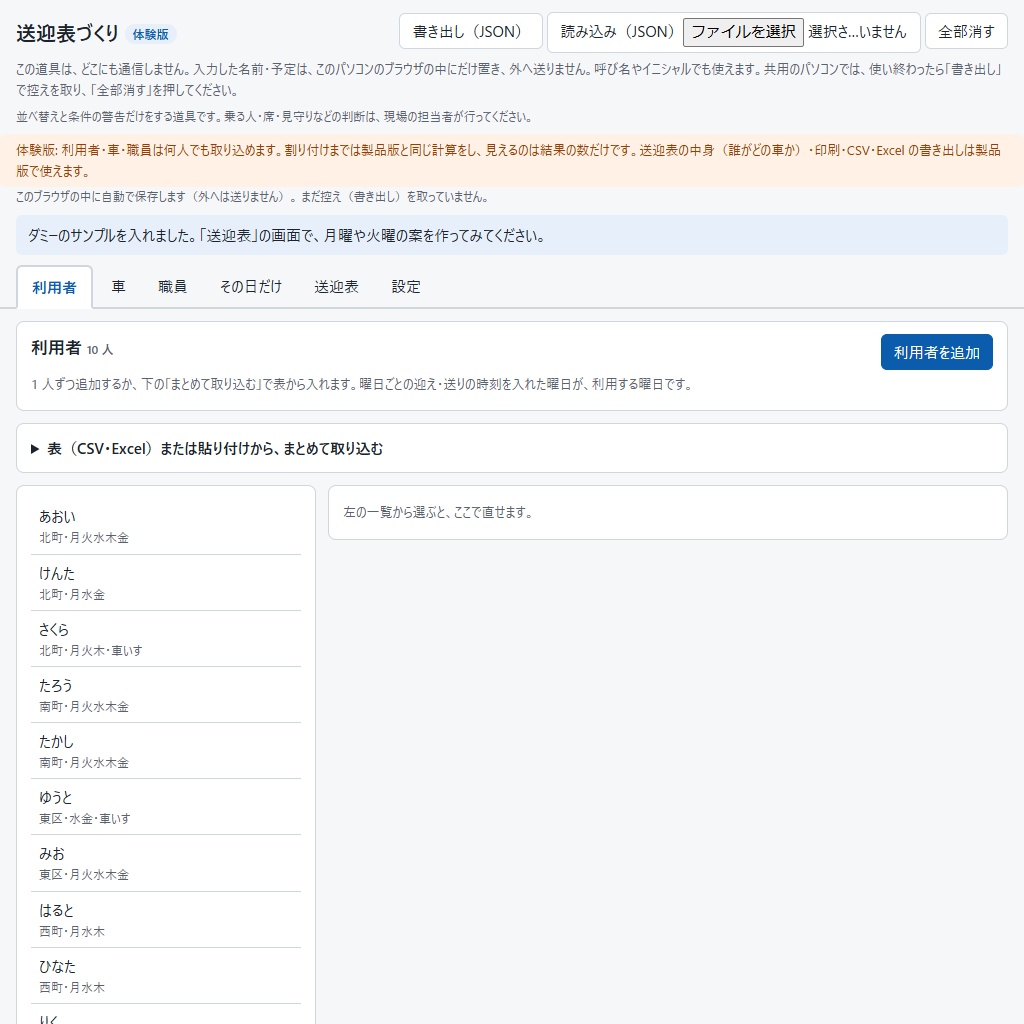
Task: Select user はると in the list
Action: [166, 920]
